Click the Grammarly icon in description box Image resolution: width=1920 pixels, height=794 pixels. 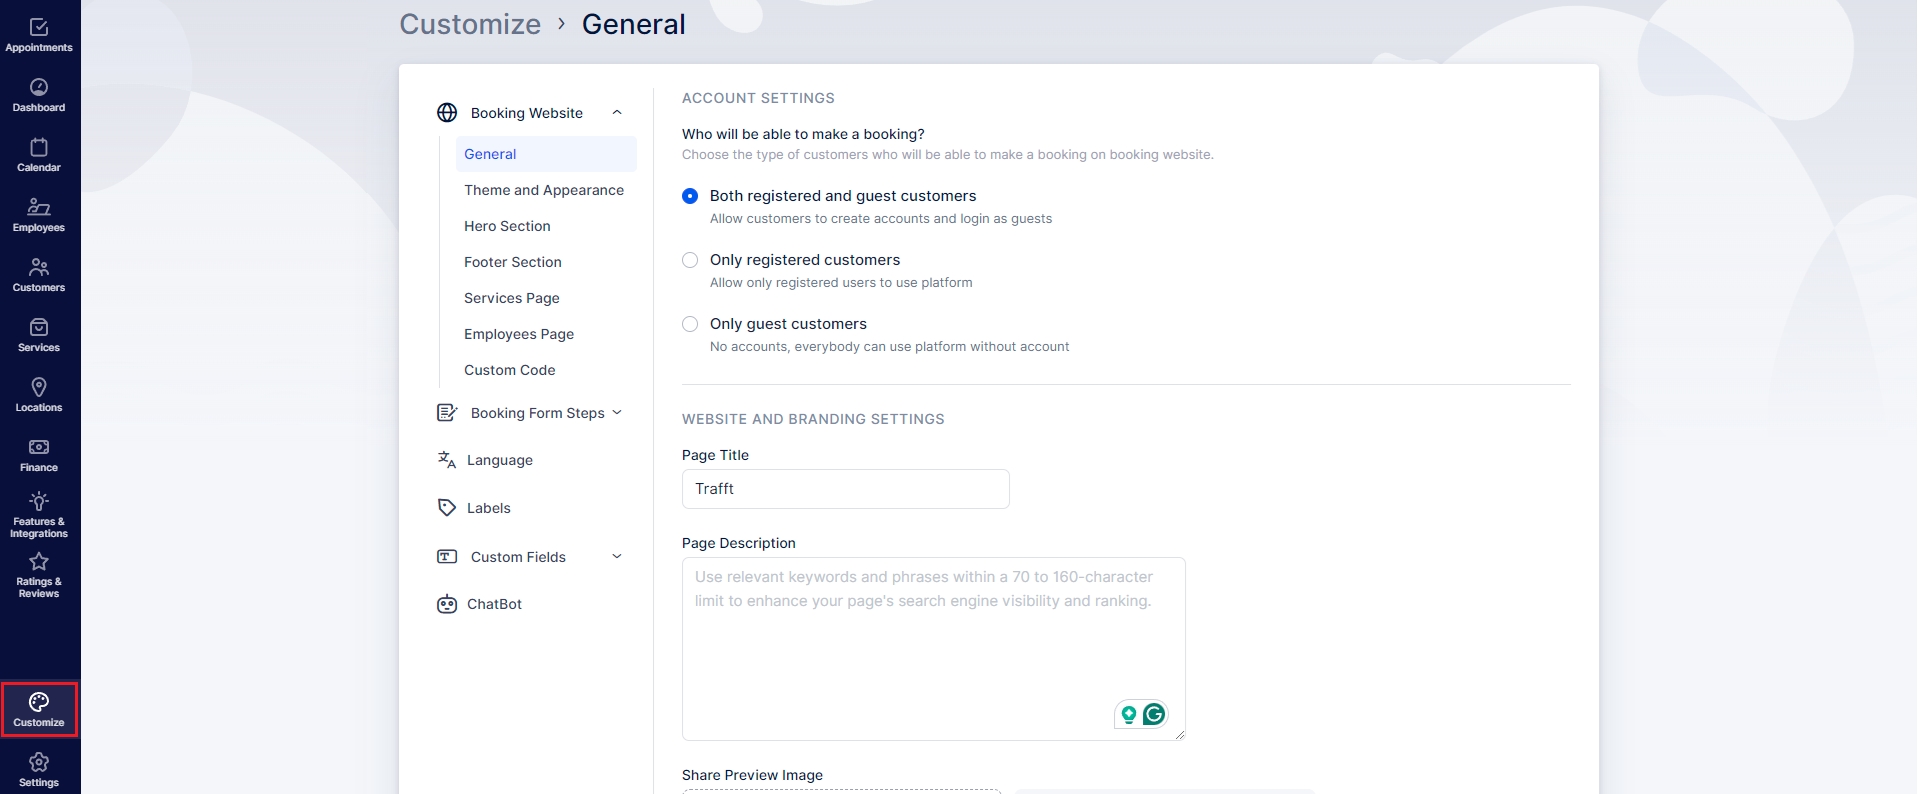click(1154, 714)
